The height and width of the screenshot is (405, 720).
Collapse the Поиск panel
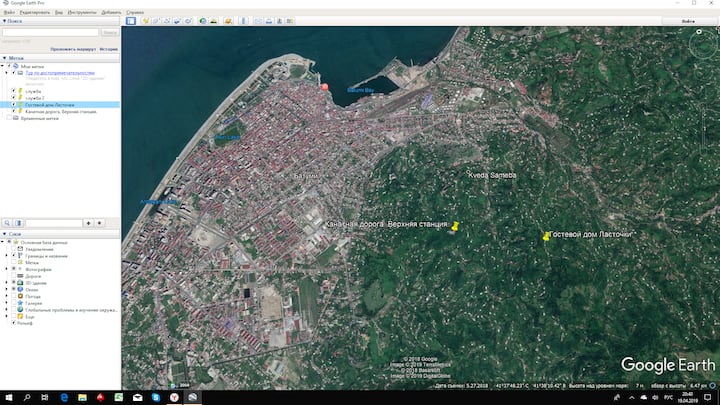[4, 20]
